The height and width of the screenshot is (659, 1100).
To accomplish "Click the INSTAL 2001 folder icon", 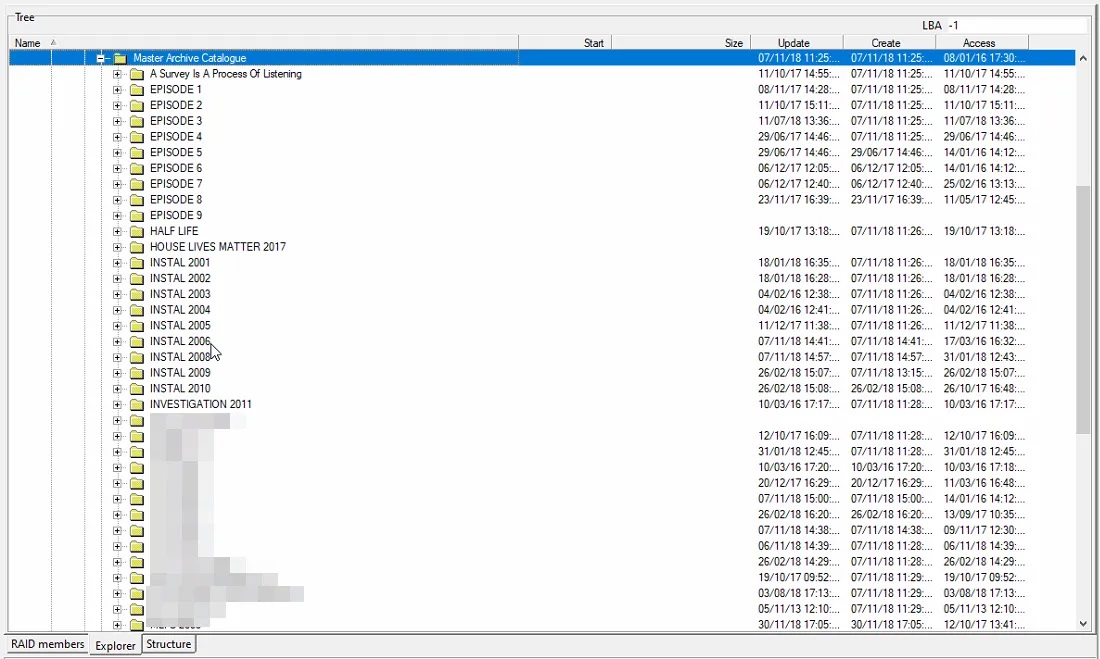I will point(137,263).
